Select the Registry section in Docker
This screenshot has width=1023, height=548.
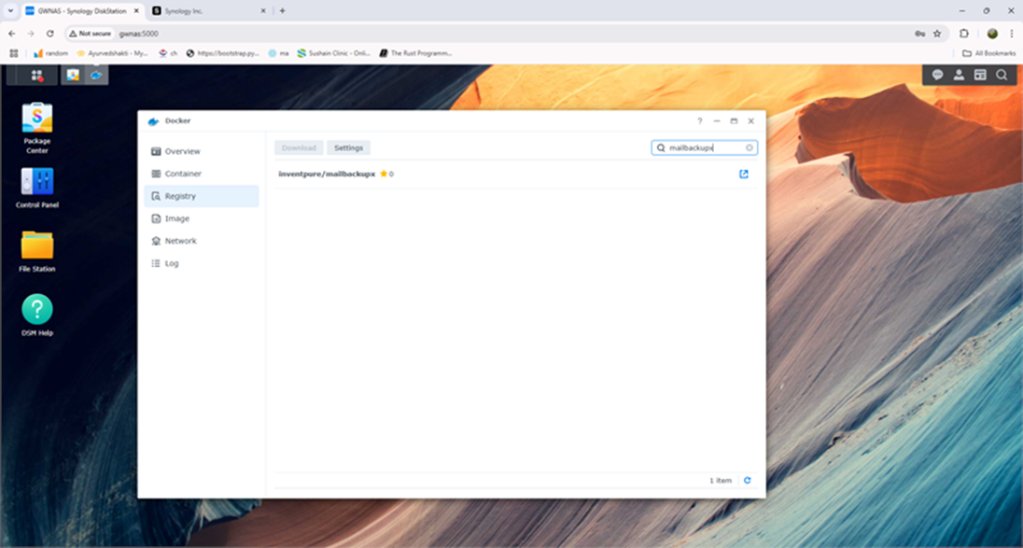click(201, 196)
